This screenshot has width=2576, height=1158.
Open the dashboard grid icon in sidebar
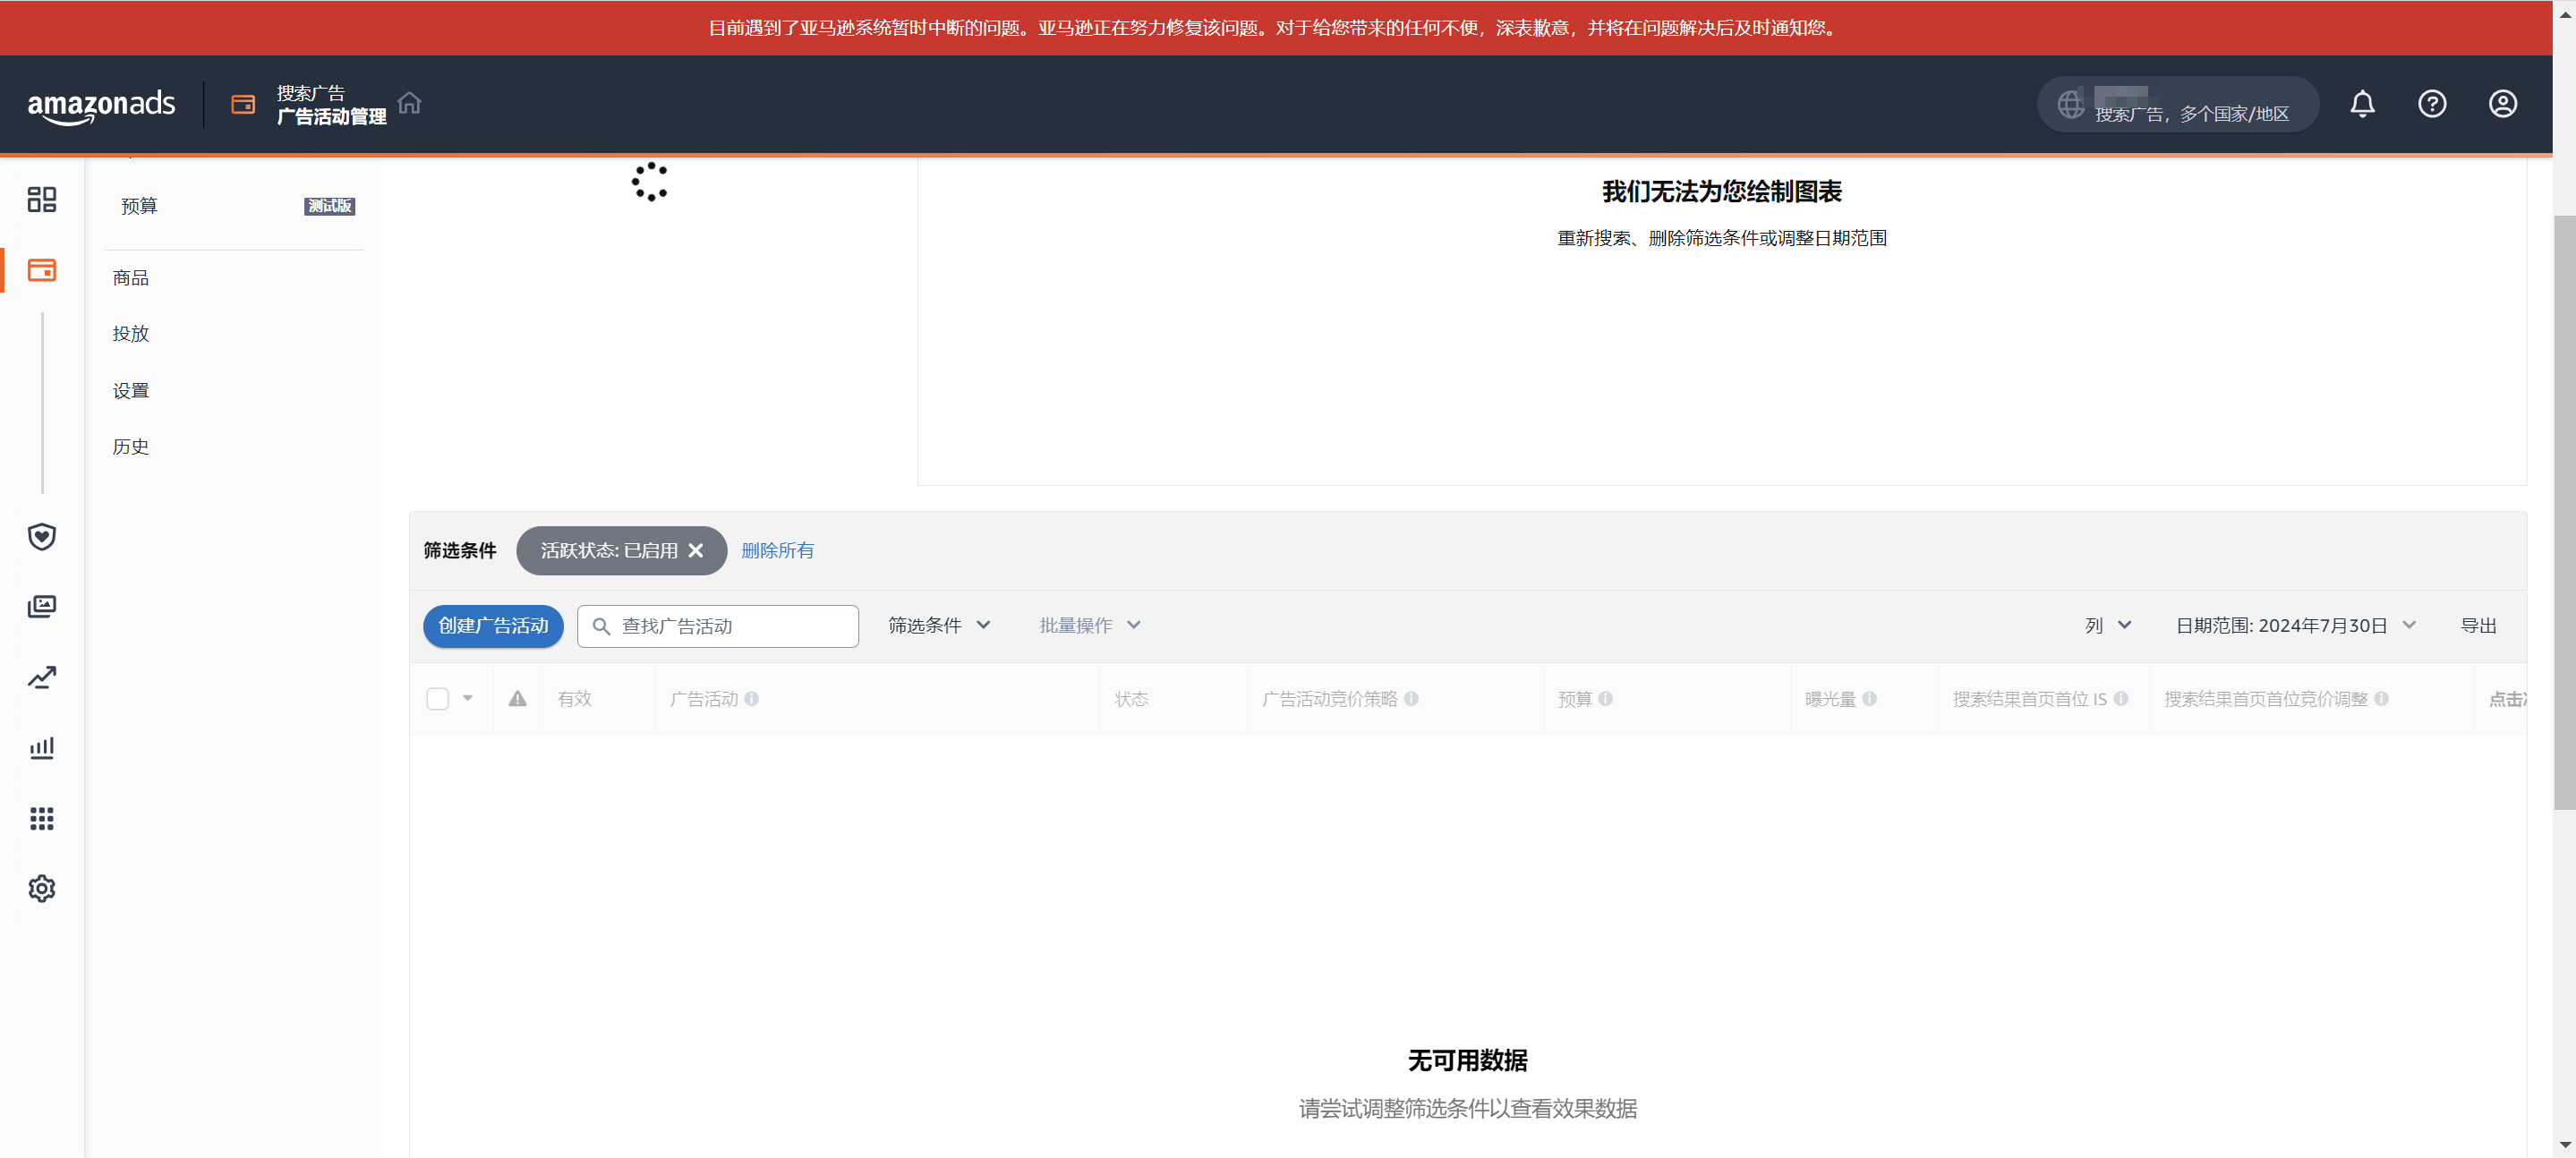(x=42, y=199)
